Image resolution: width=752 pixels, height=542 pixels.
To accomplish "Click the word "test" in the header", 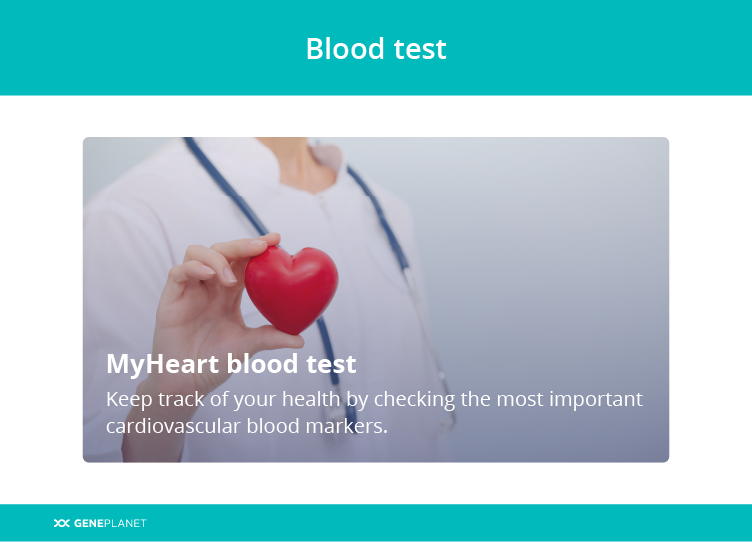I will (x=420, y=49).
